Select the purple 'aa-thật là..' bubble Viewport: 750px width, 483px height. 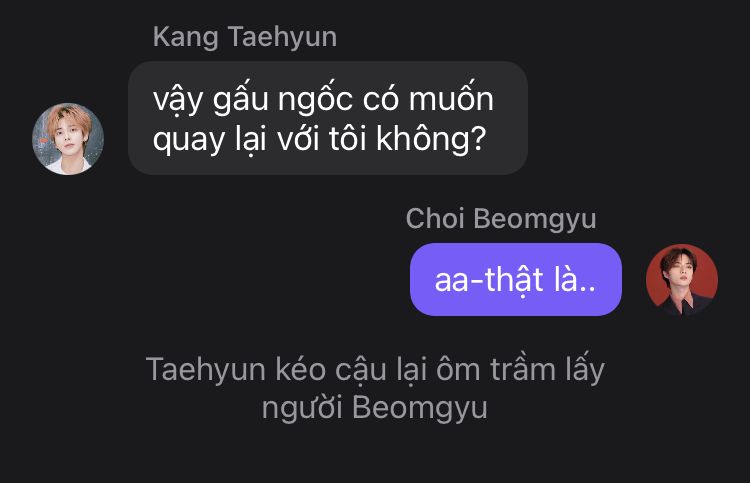coord(516,279)
